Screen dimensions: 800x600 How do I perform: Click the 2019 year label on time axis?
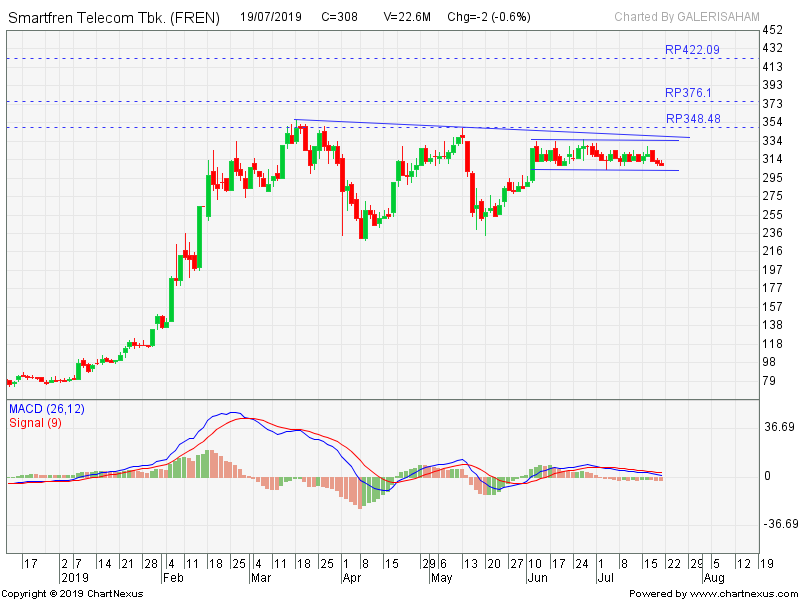point(75,578)
